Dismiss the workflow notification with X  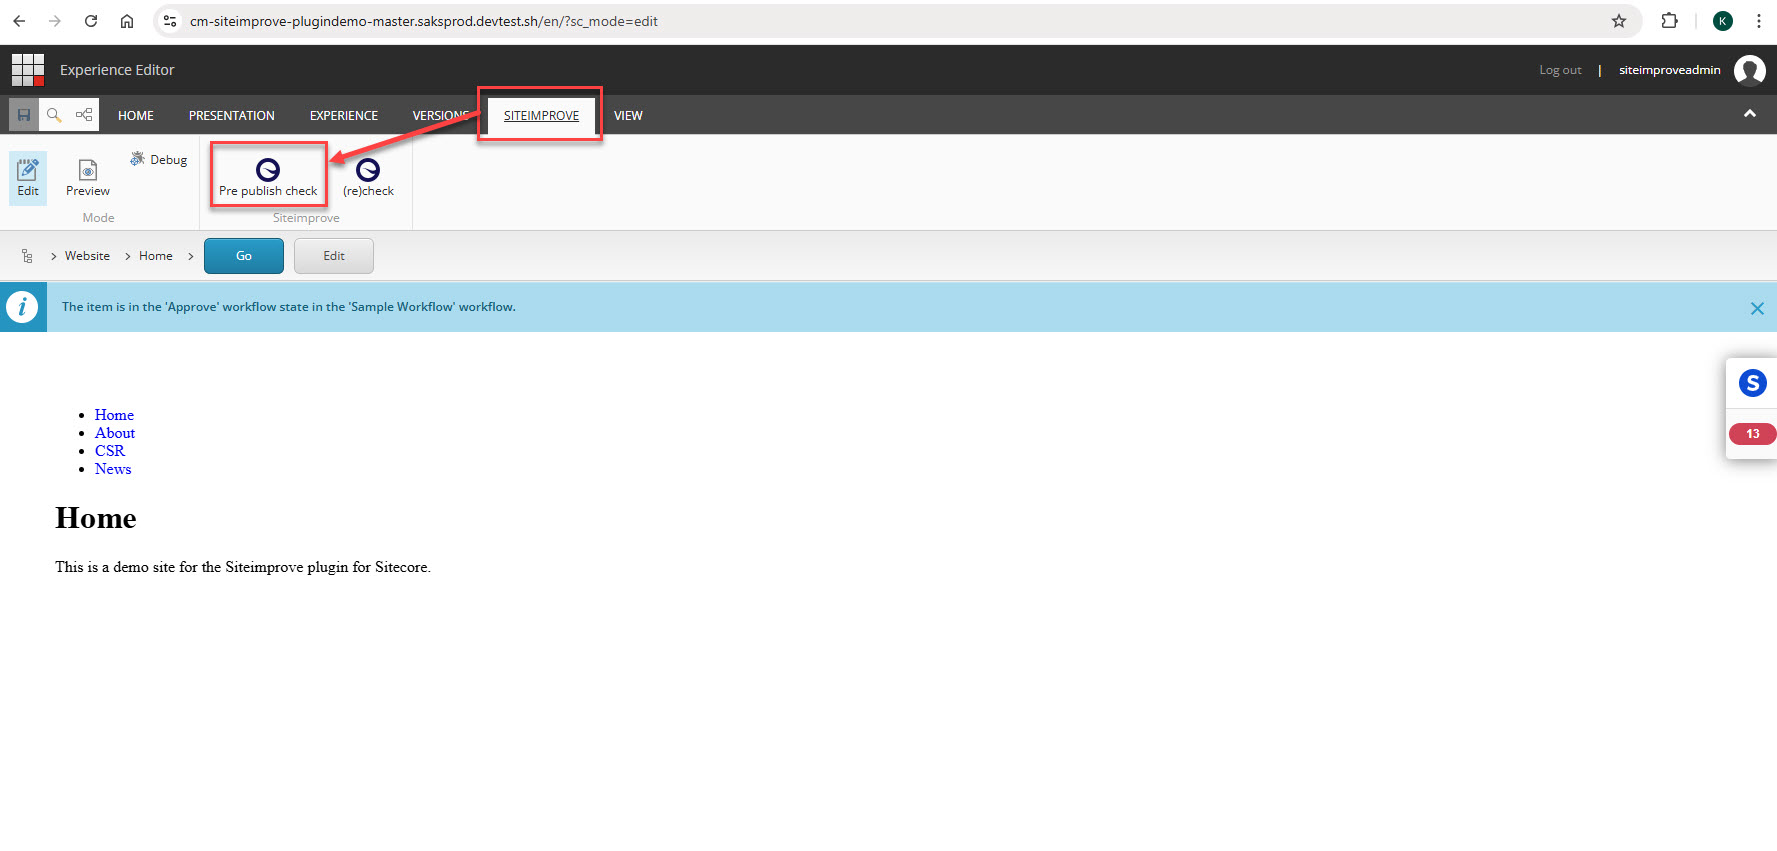[1757, 308]
